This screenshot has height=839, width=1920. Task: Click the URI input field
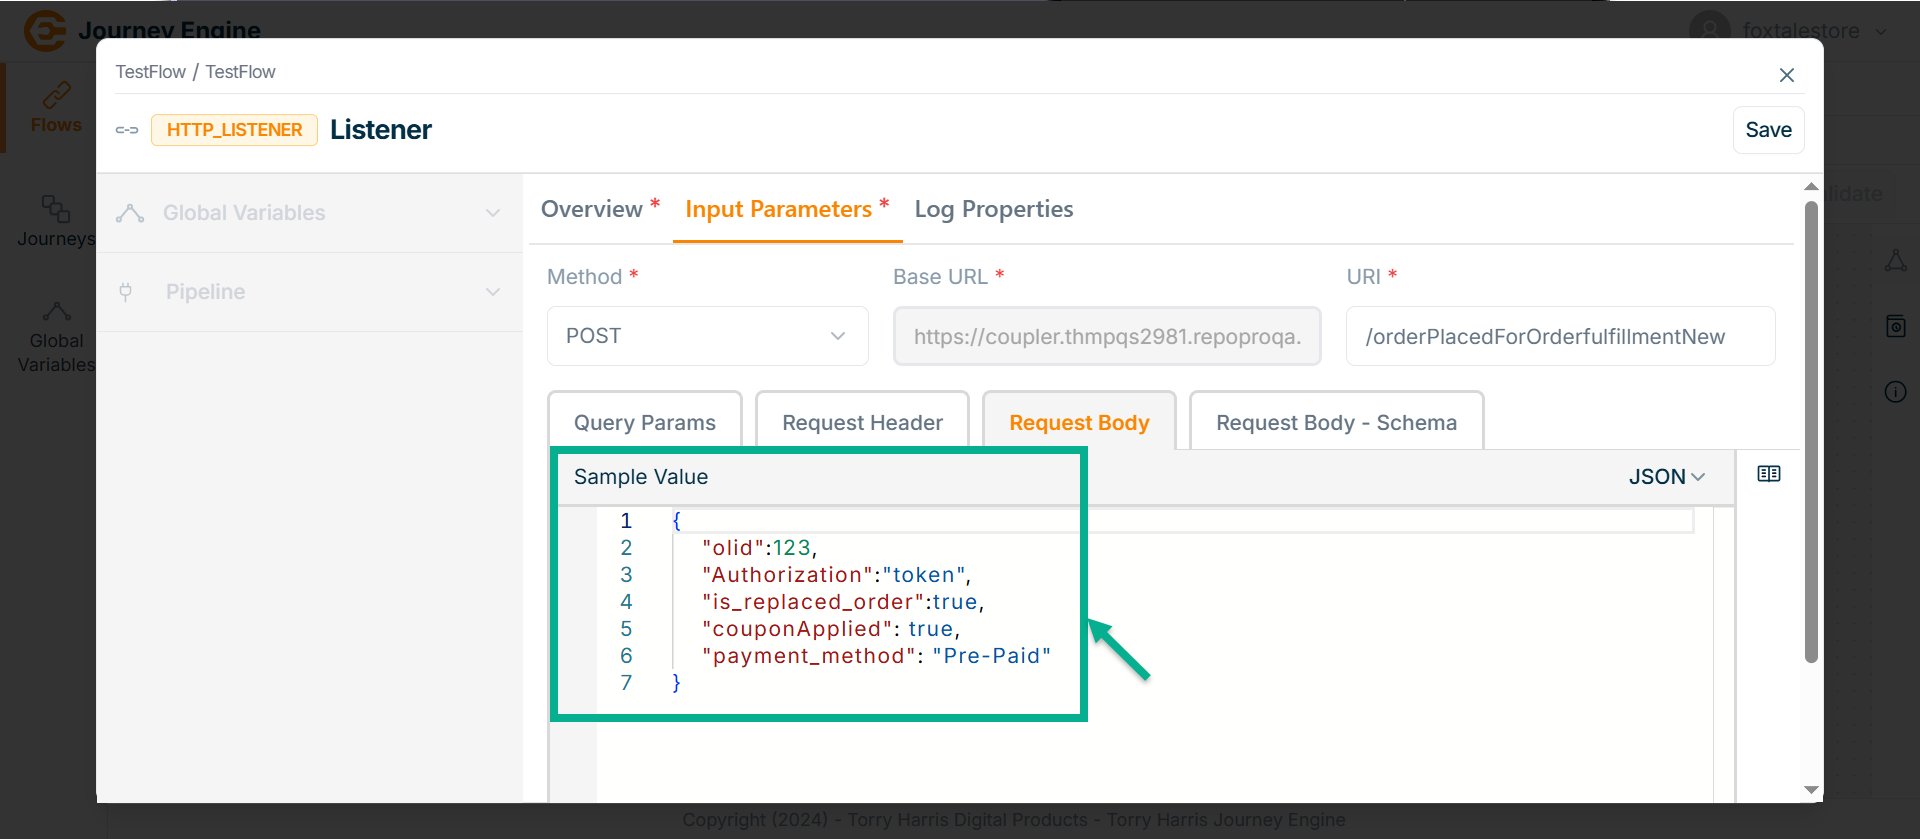click(x=1560, y=336)
